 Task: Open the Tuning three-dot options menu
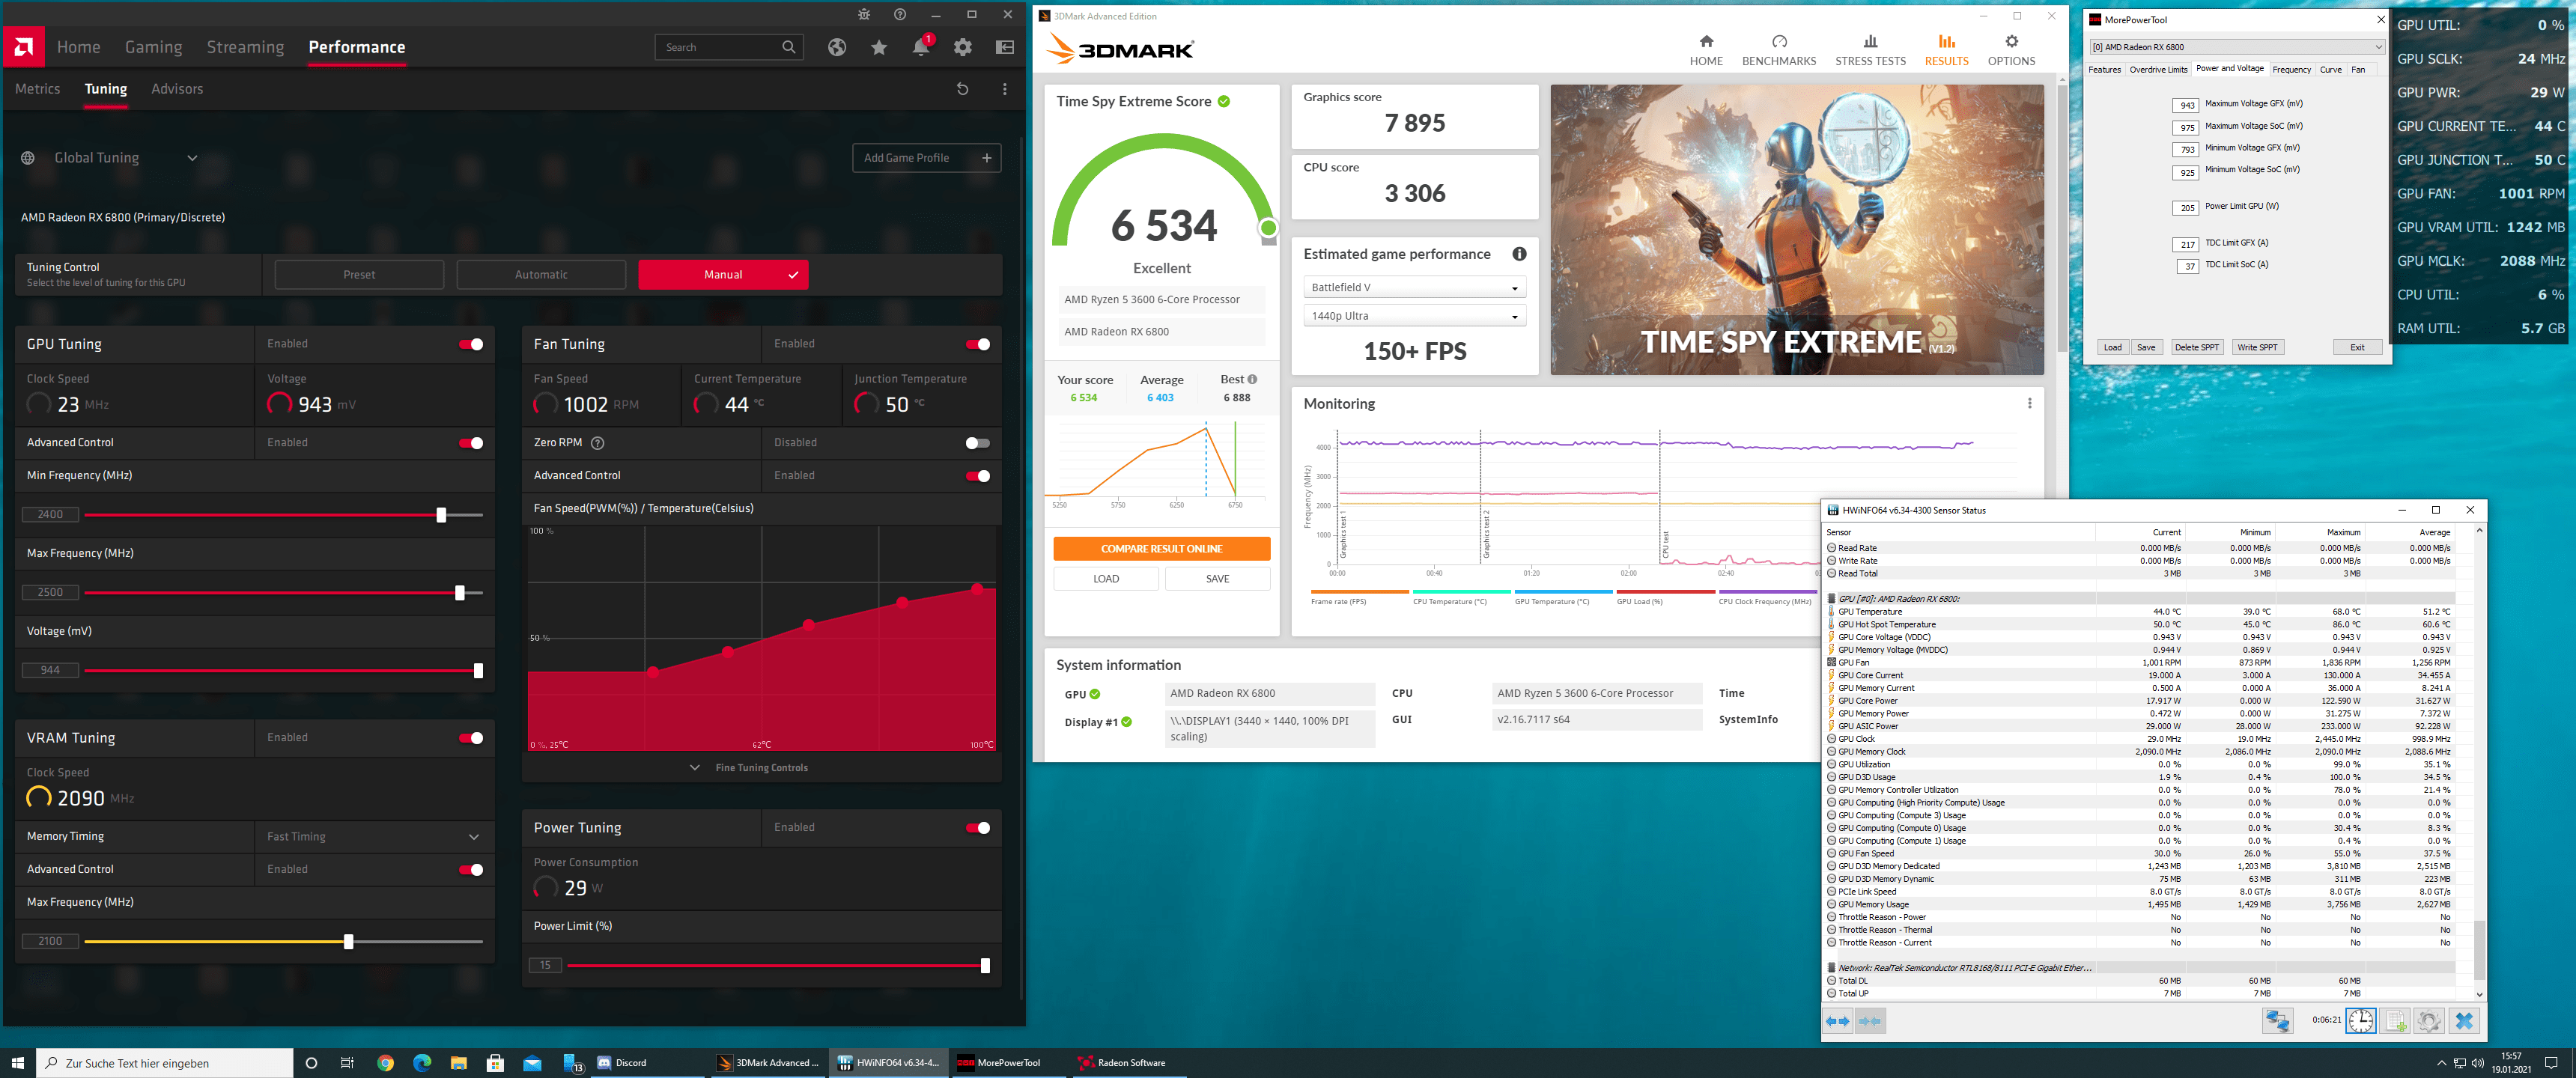(1005, 89)
